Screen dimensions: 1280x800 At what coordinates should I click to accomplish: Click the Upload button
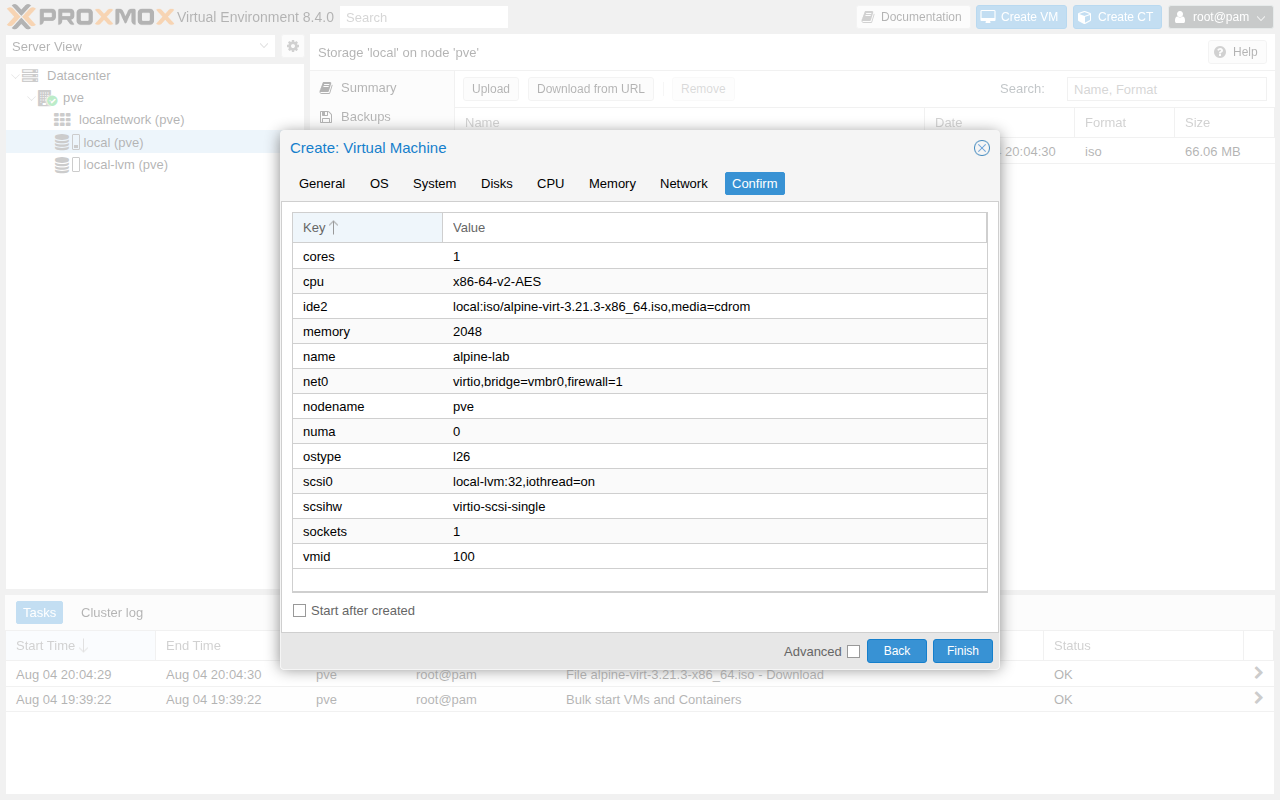point(491,89)
